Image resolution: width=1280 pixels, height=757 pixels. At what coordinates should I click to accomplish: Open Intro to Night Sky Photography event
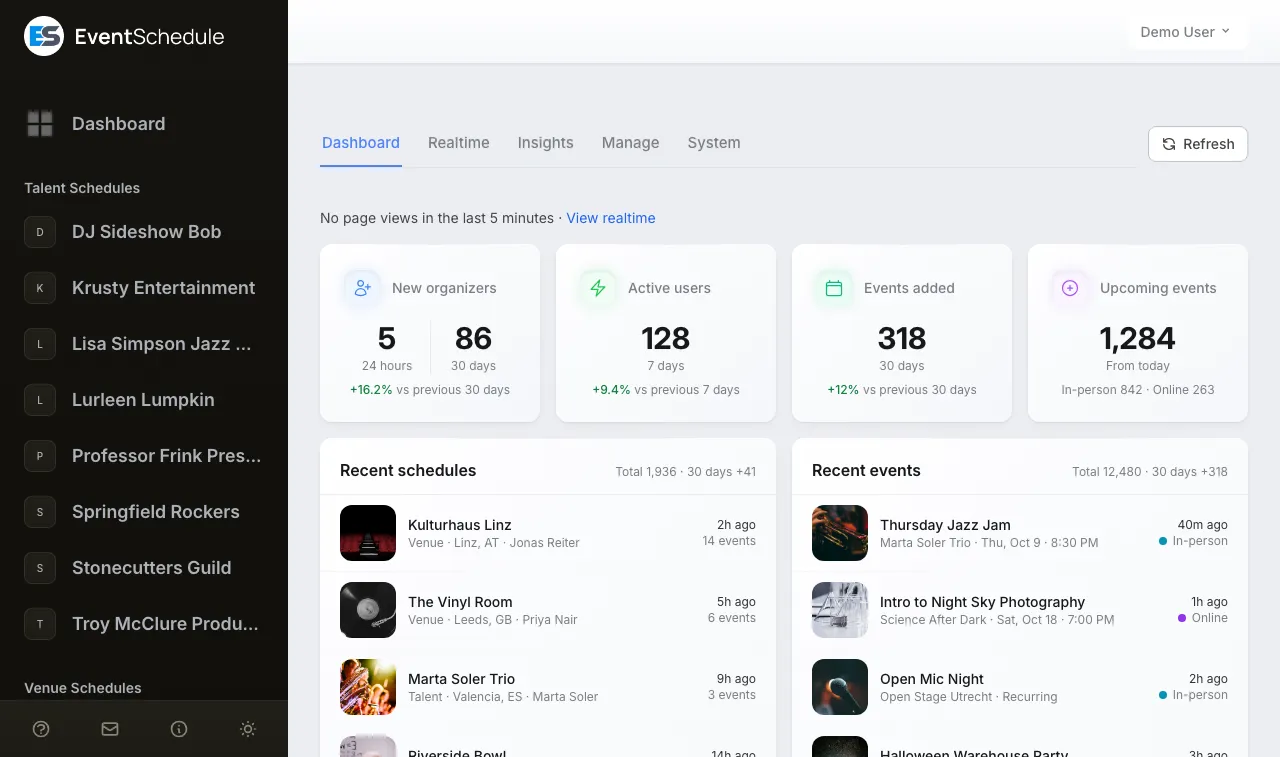[x=1020, y=610]
